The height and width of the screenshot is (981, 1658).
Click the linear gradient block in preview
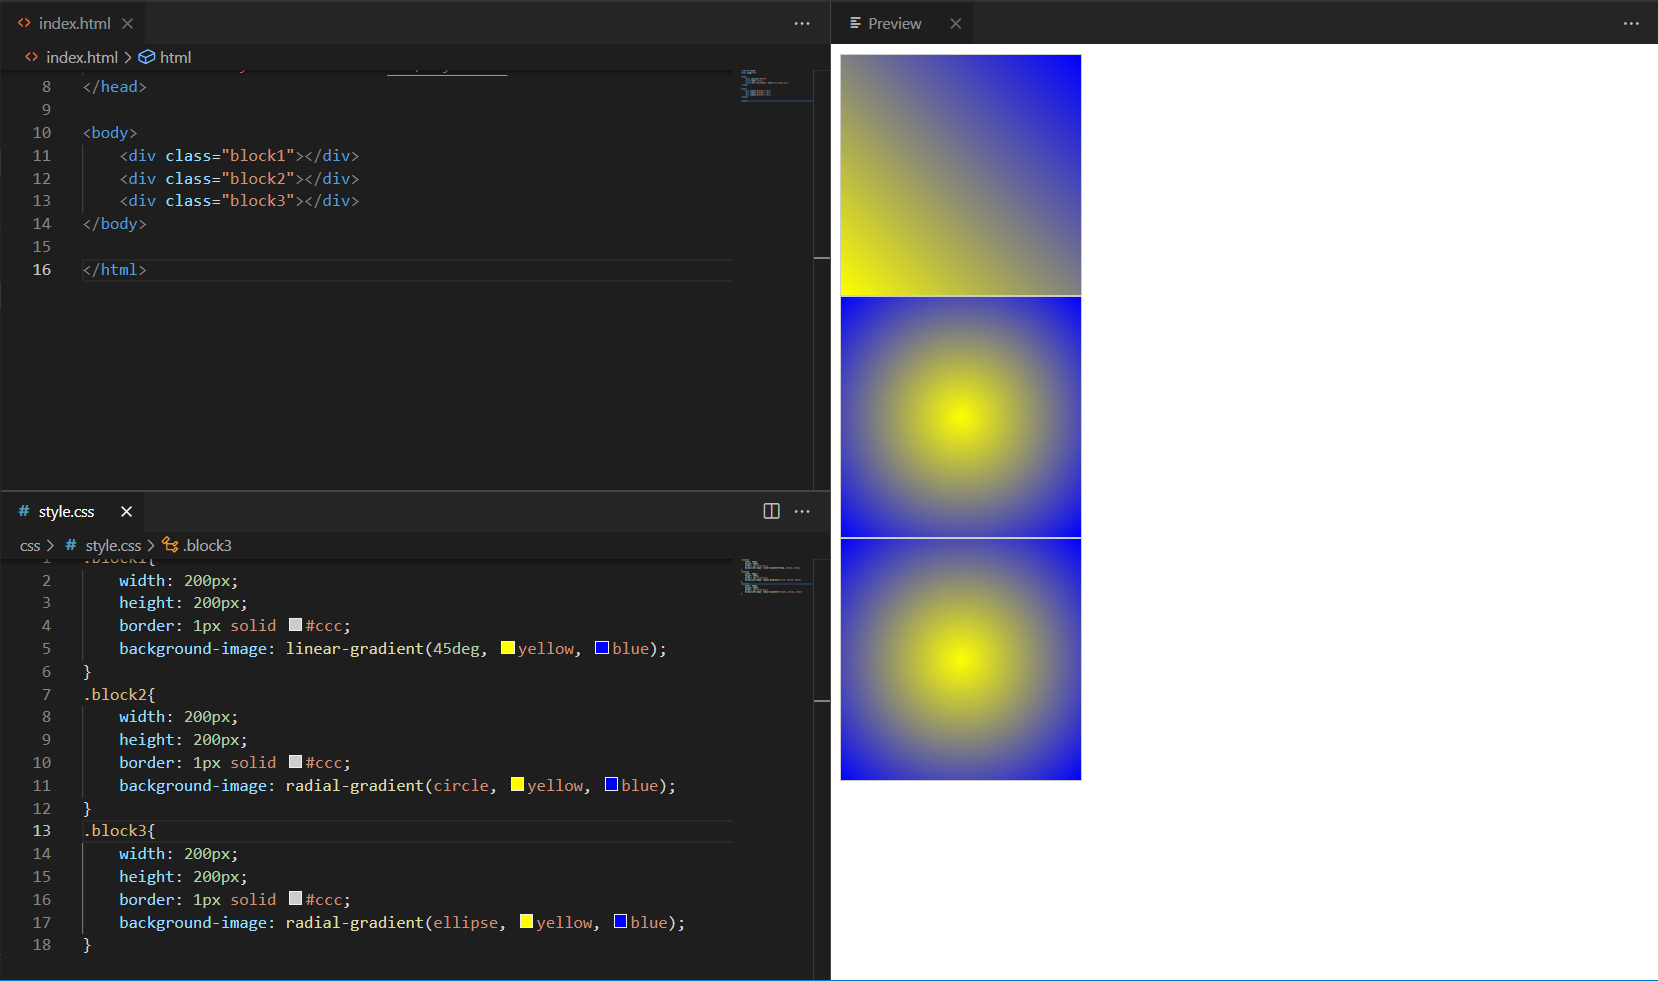[960, 175]
